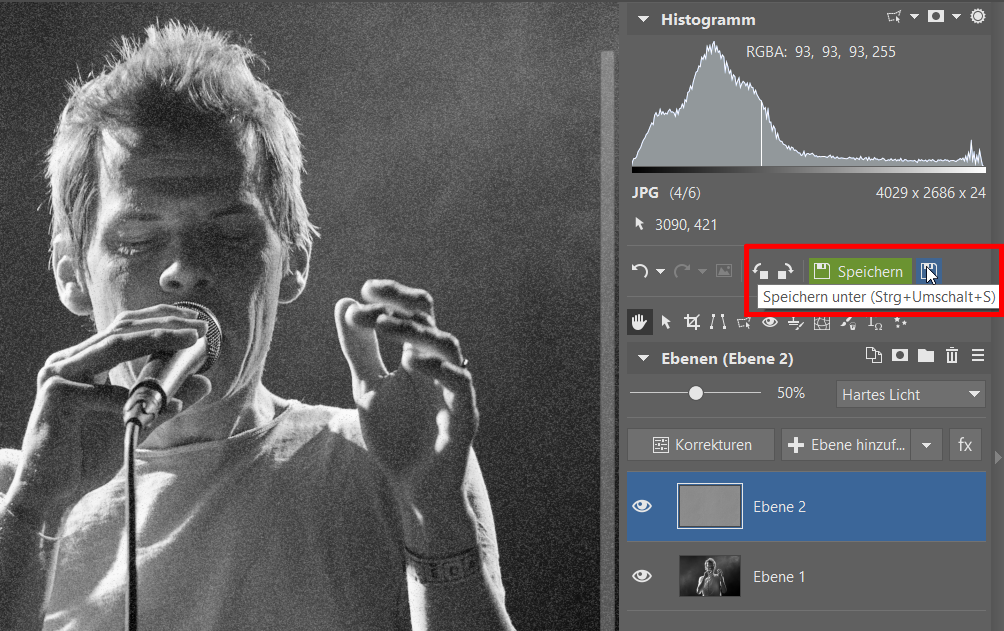Screen dimensions: 1004x631
Task: Click the layer group folder icon
Action: tap(926, 356)
